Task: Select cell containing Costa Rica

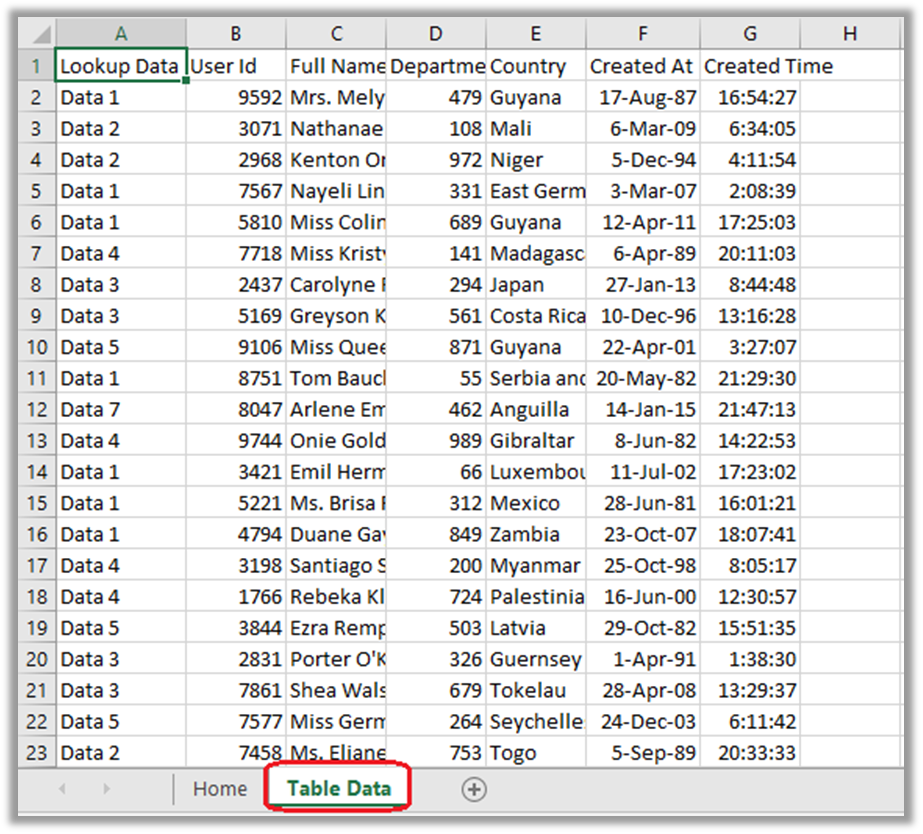Action: (x=536, y=315)
